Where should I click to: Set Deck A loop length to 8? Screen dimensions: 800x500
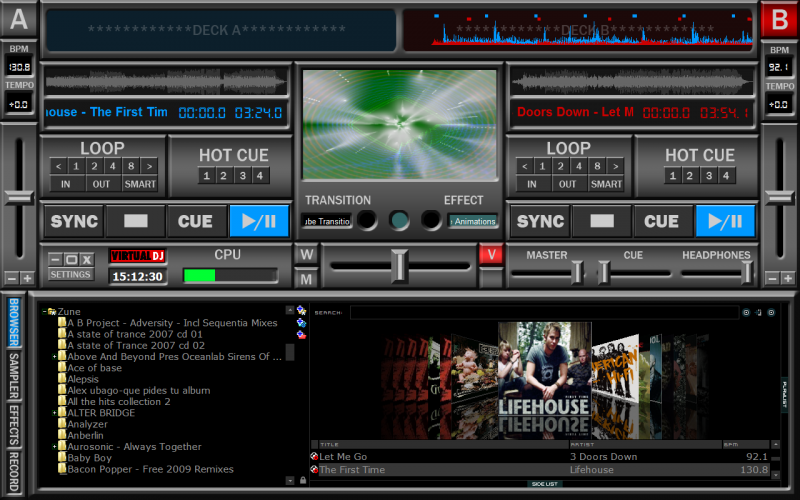click(x=131, y=166)
